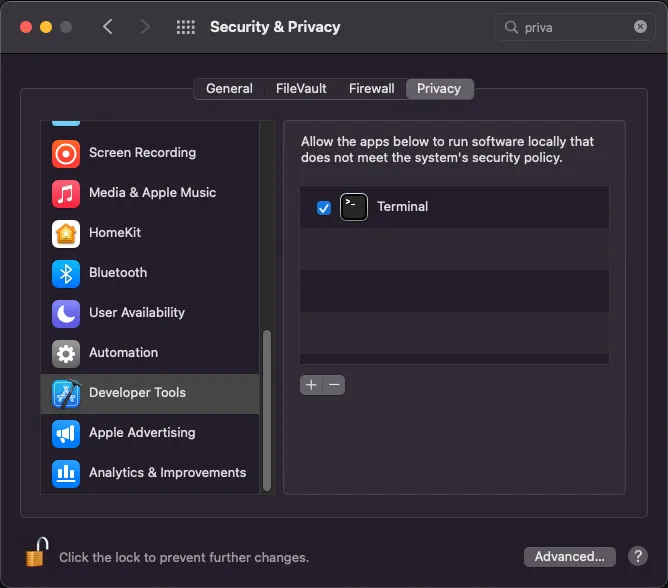Go forward with the right arrow
The height and width of the screenshot is (588, 668).
coord(145,27)
